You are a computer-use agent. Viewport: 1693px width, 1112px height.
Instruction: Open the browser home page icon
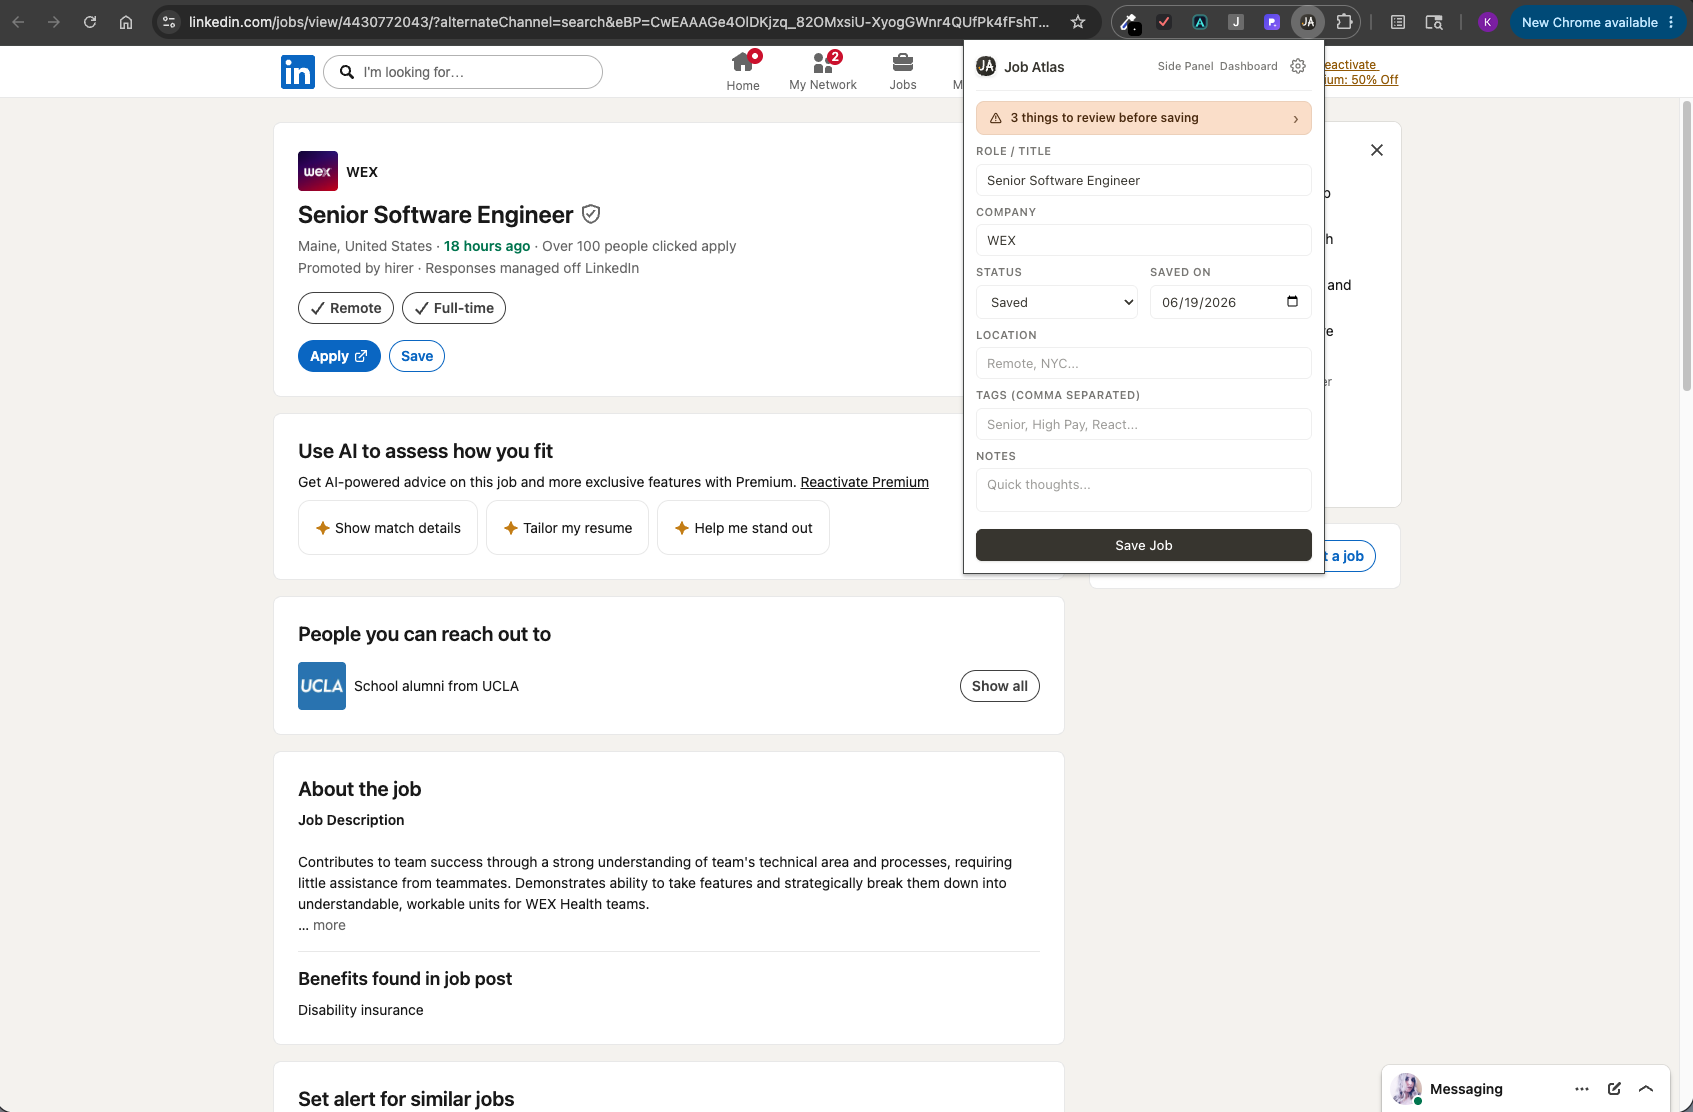(126, 22)
